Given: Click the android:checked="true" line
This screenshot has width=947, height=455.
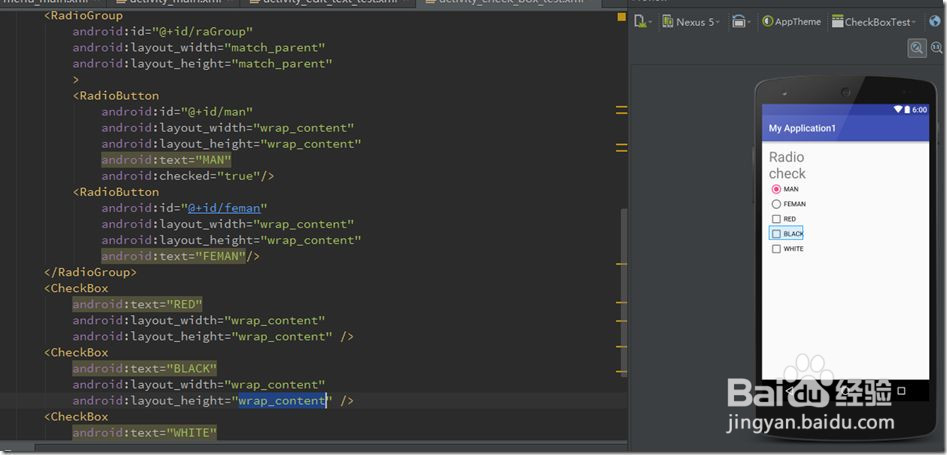Looking at the screenshot, I should [x=188, y=176].
